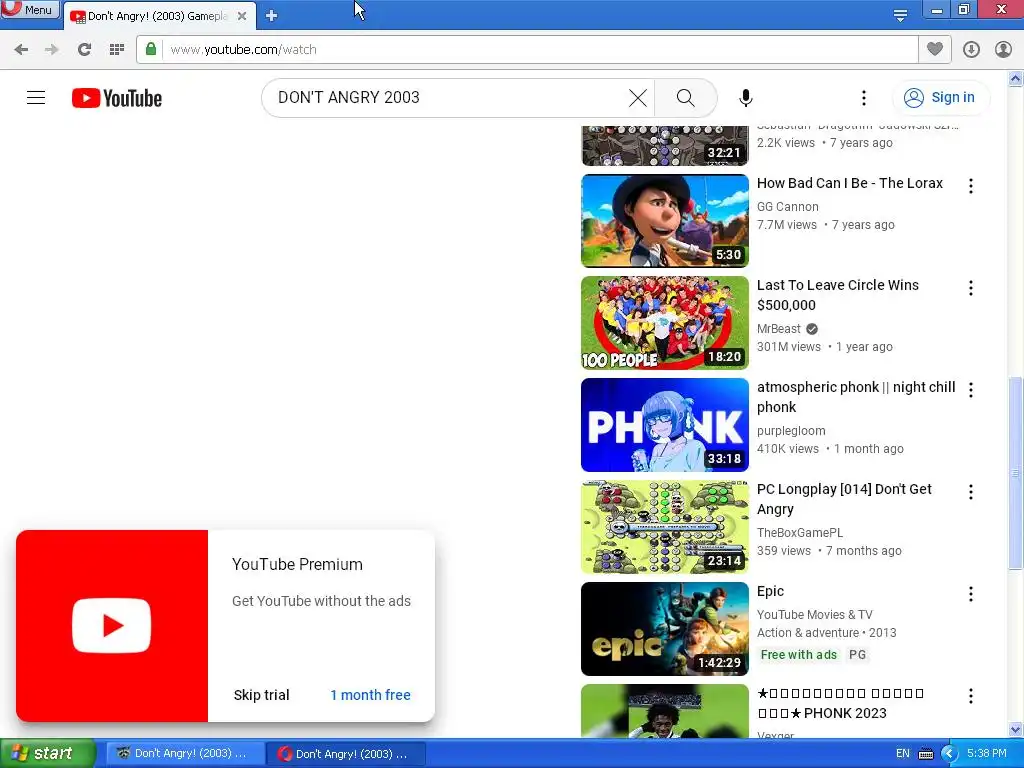Clear the search query with X

click(x=638, y=98)
